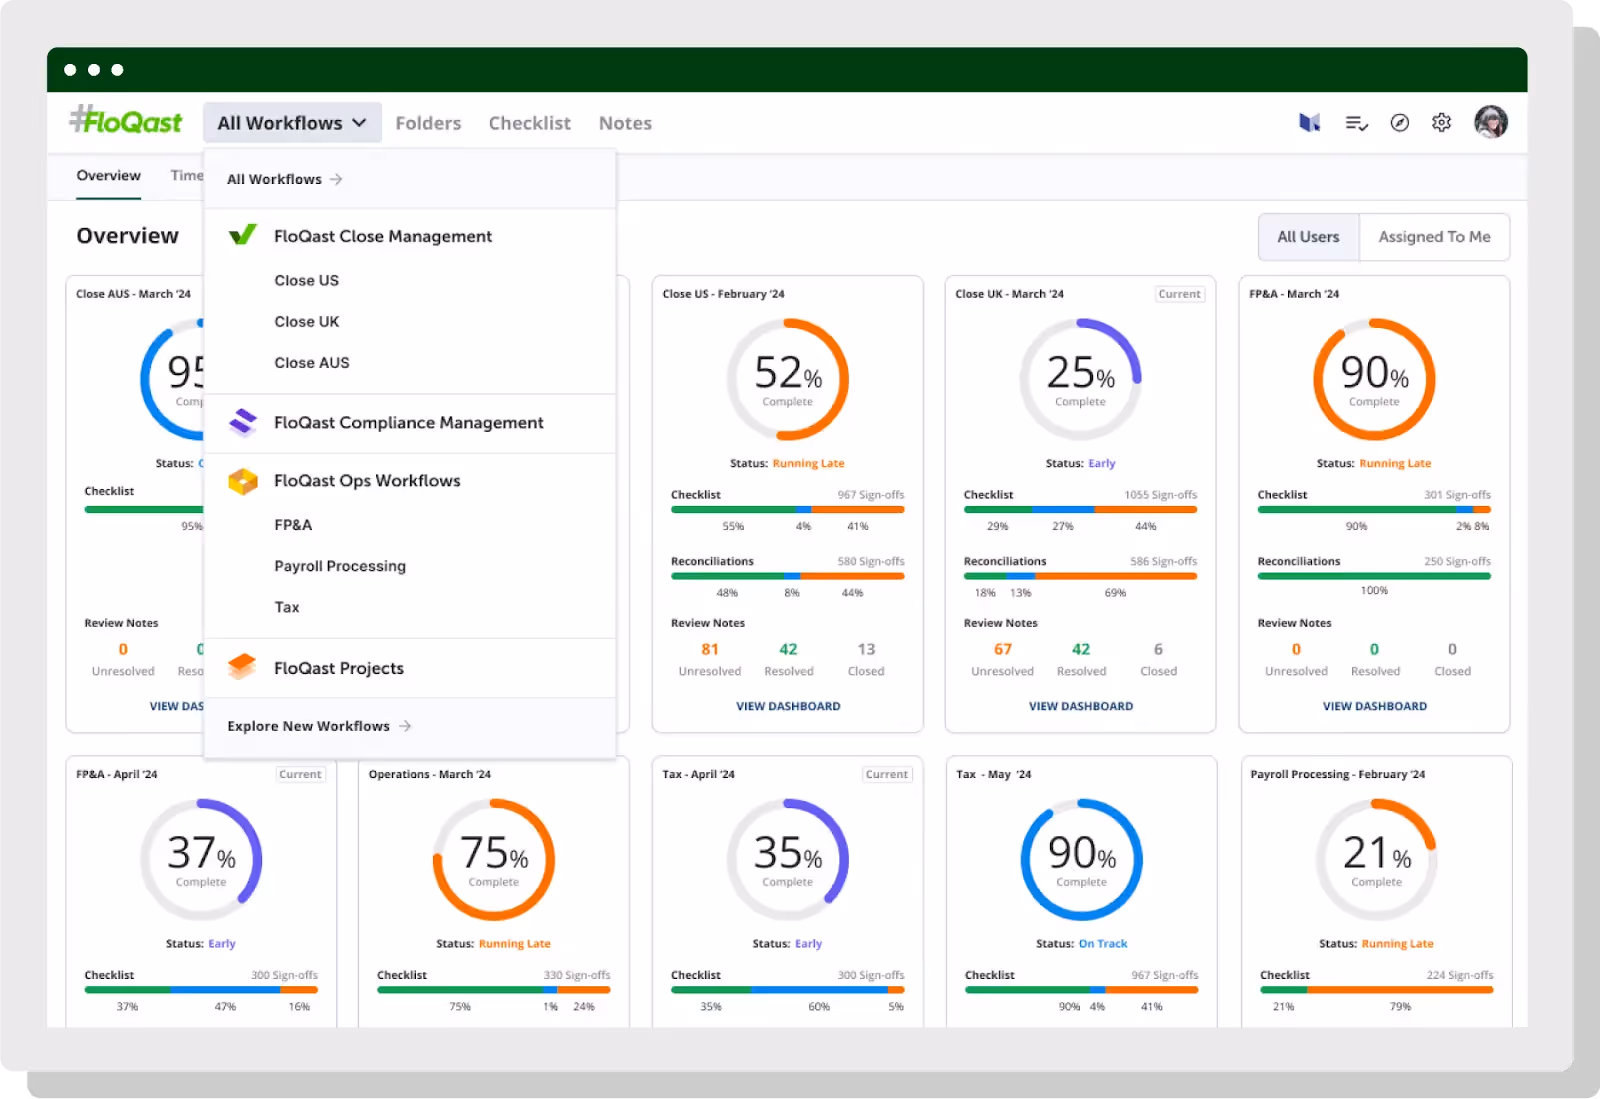Switch to Assigned To Me view
This screenshot has width=1600, height=1099.
coord(1434,237)
